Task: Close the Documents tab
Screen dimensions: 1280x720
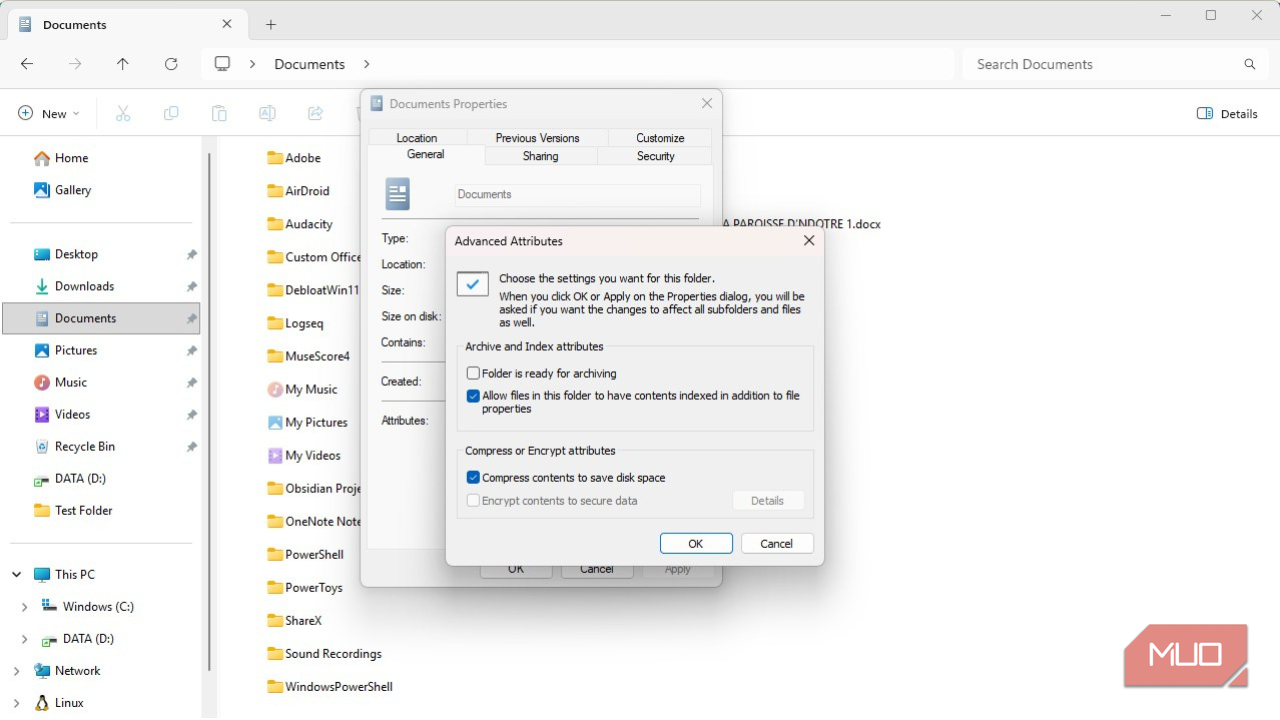Action: 227,24
